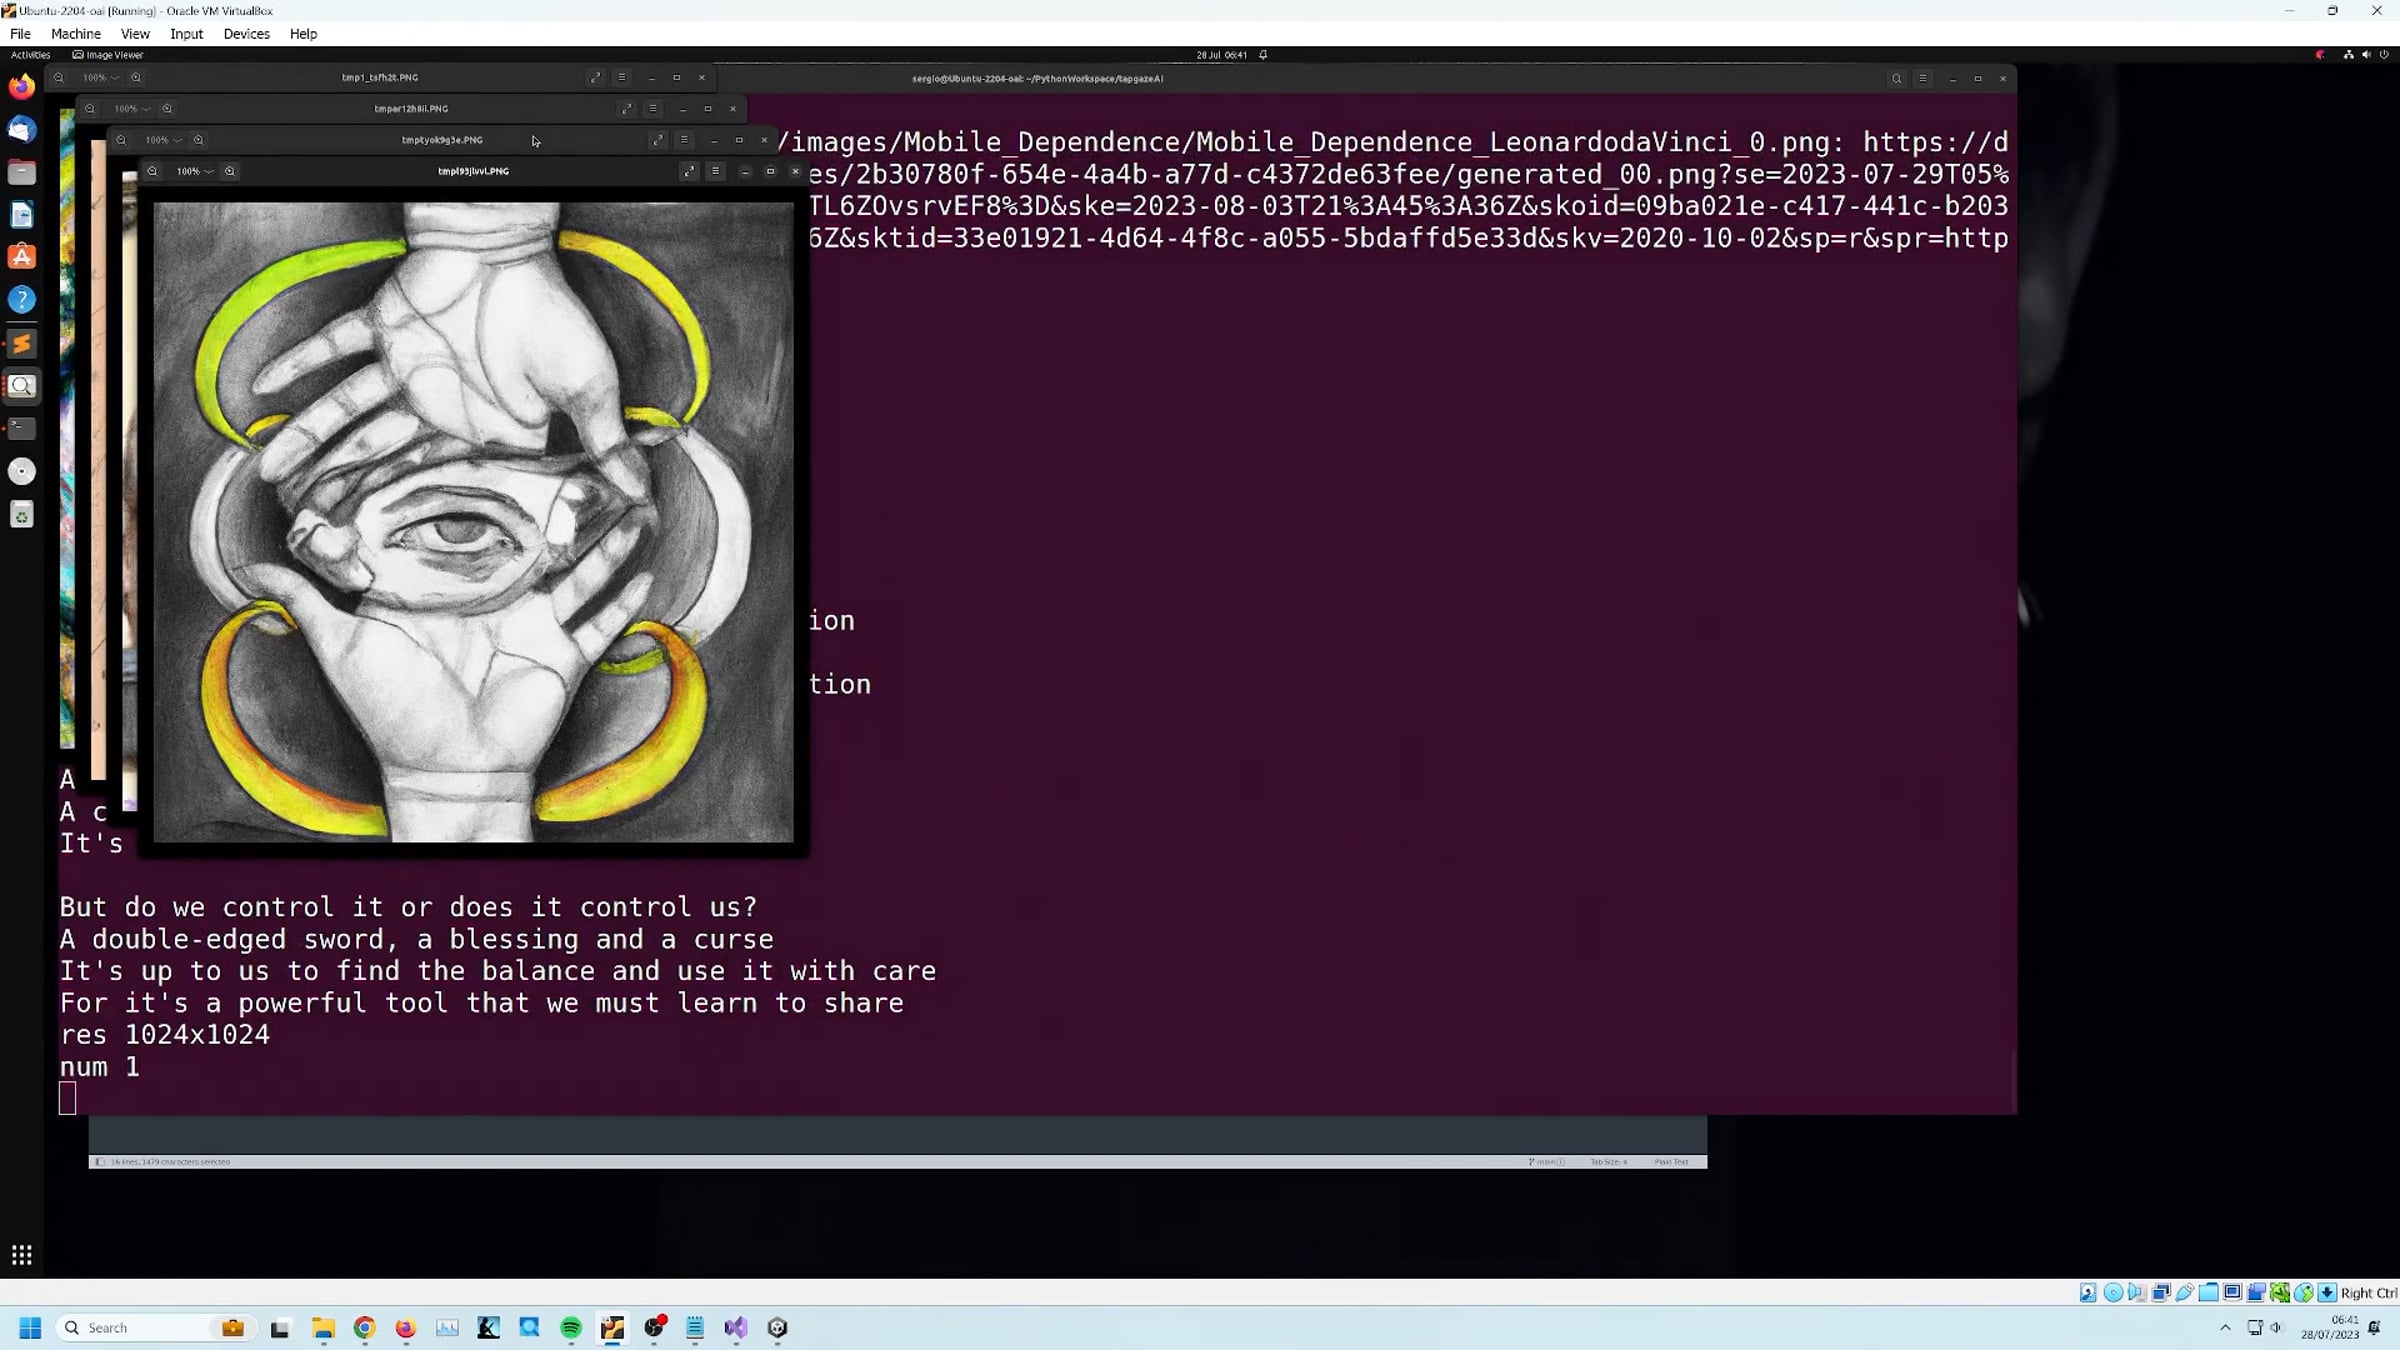
Task: Toggle fullscreen for tmp1_tsfh2t.PNG window
Action: [x=596, y=77]
